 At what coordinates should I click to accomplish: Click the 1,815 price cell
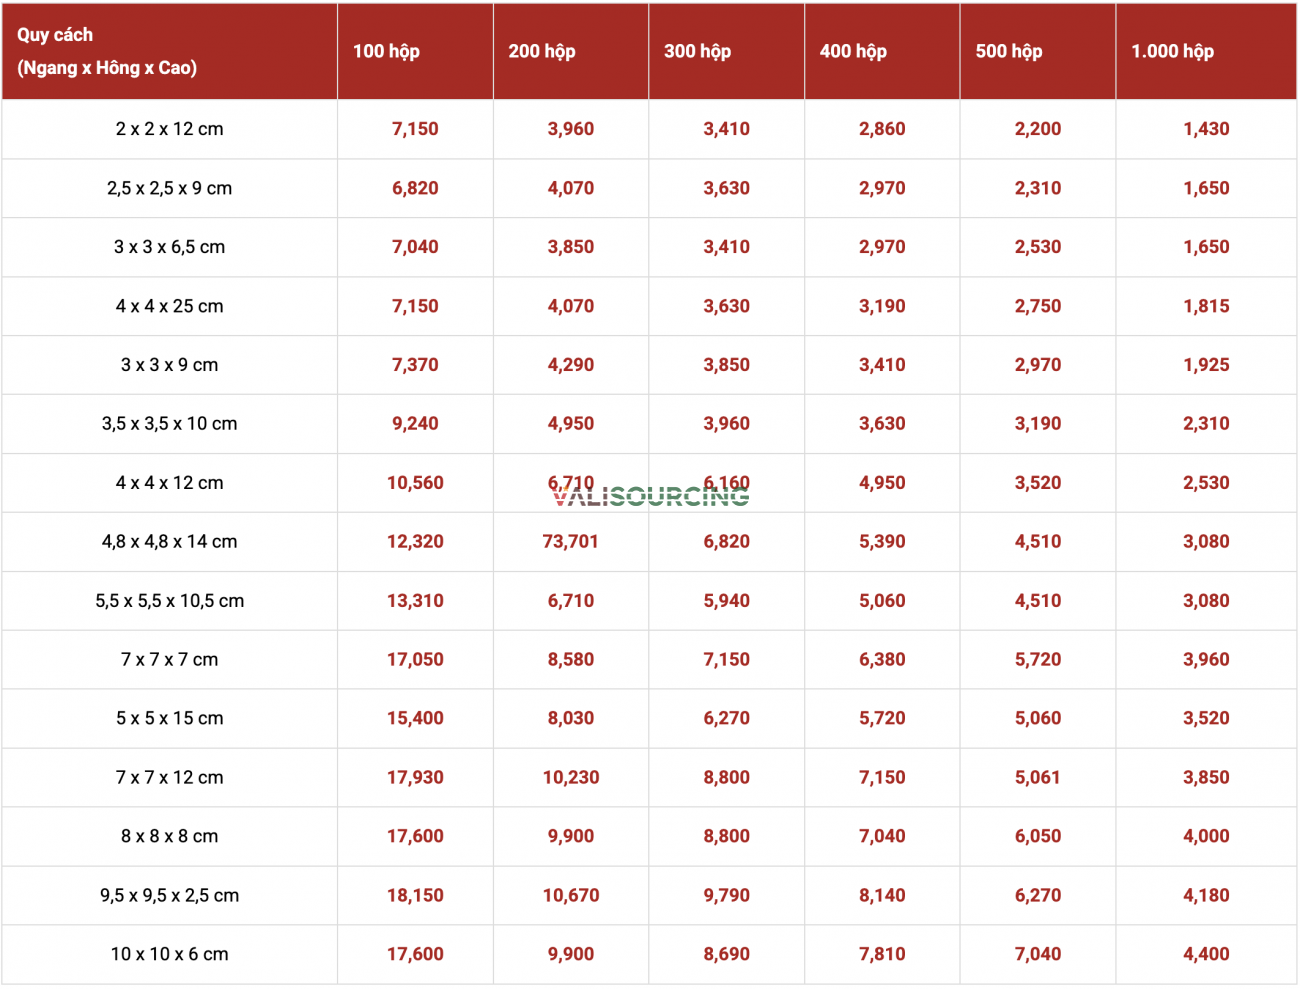coord(1206,306)
